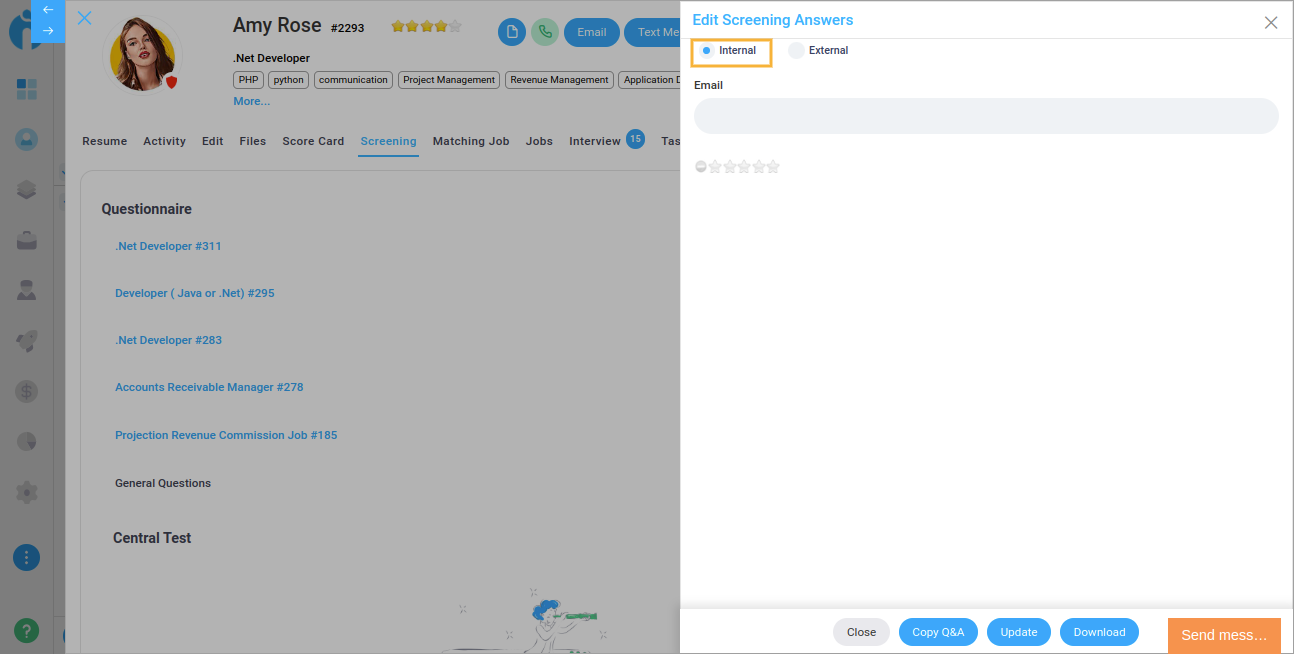Open the dollar sign icon in sidebar
The width and height of the screenshot is (1294, 654).
click(x=27, y=391)
